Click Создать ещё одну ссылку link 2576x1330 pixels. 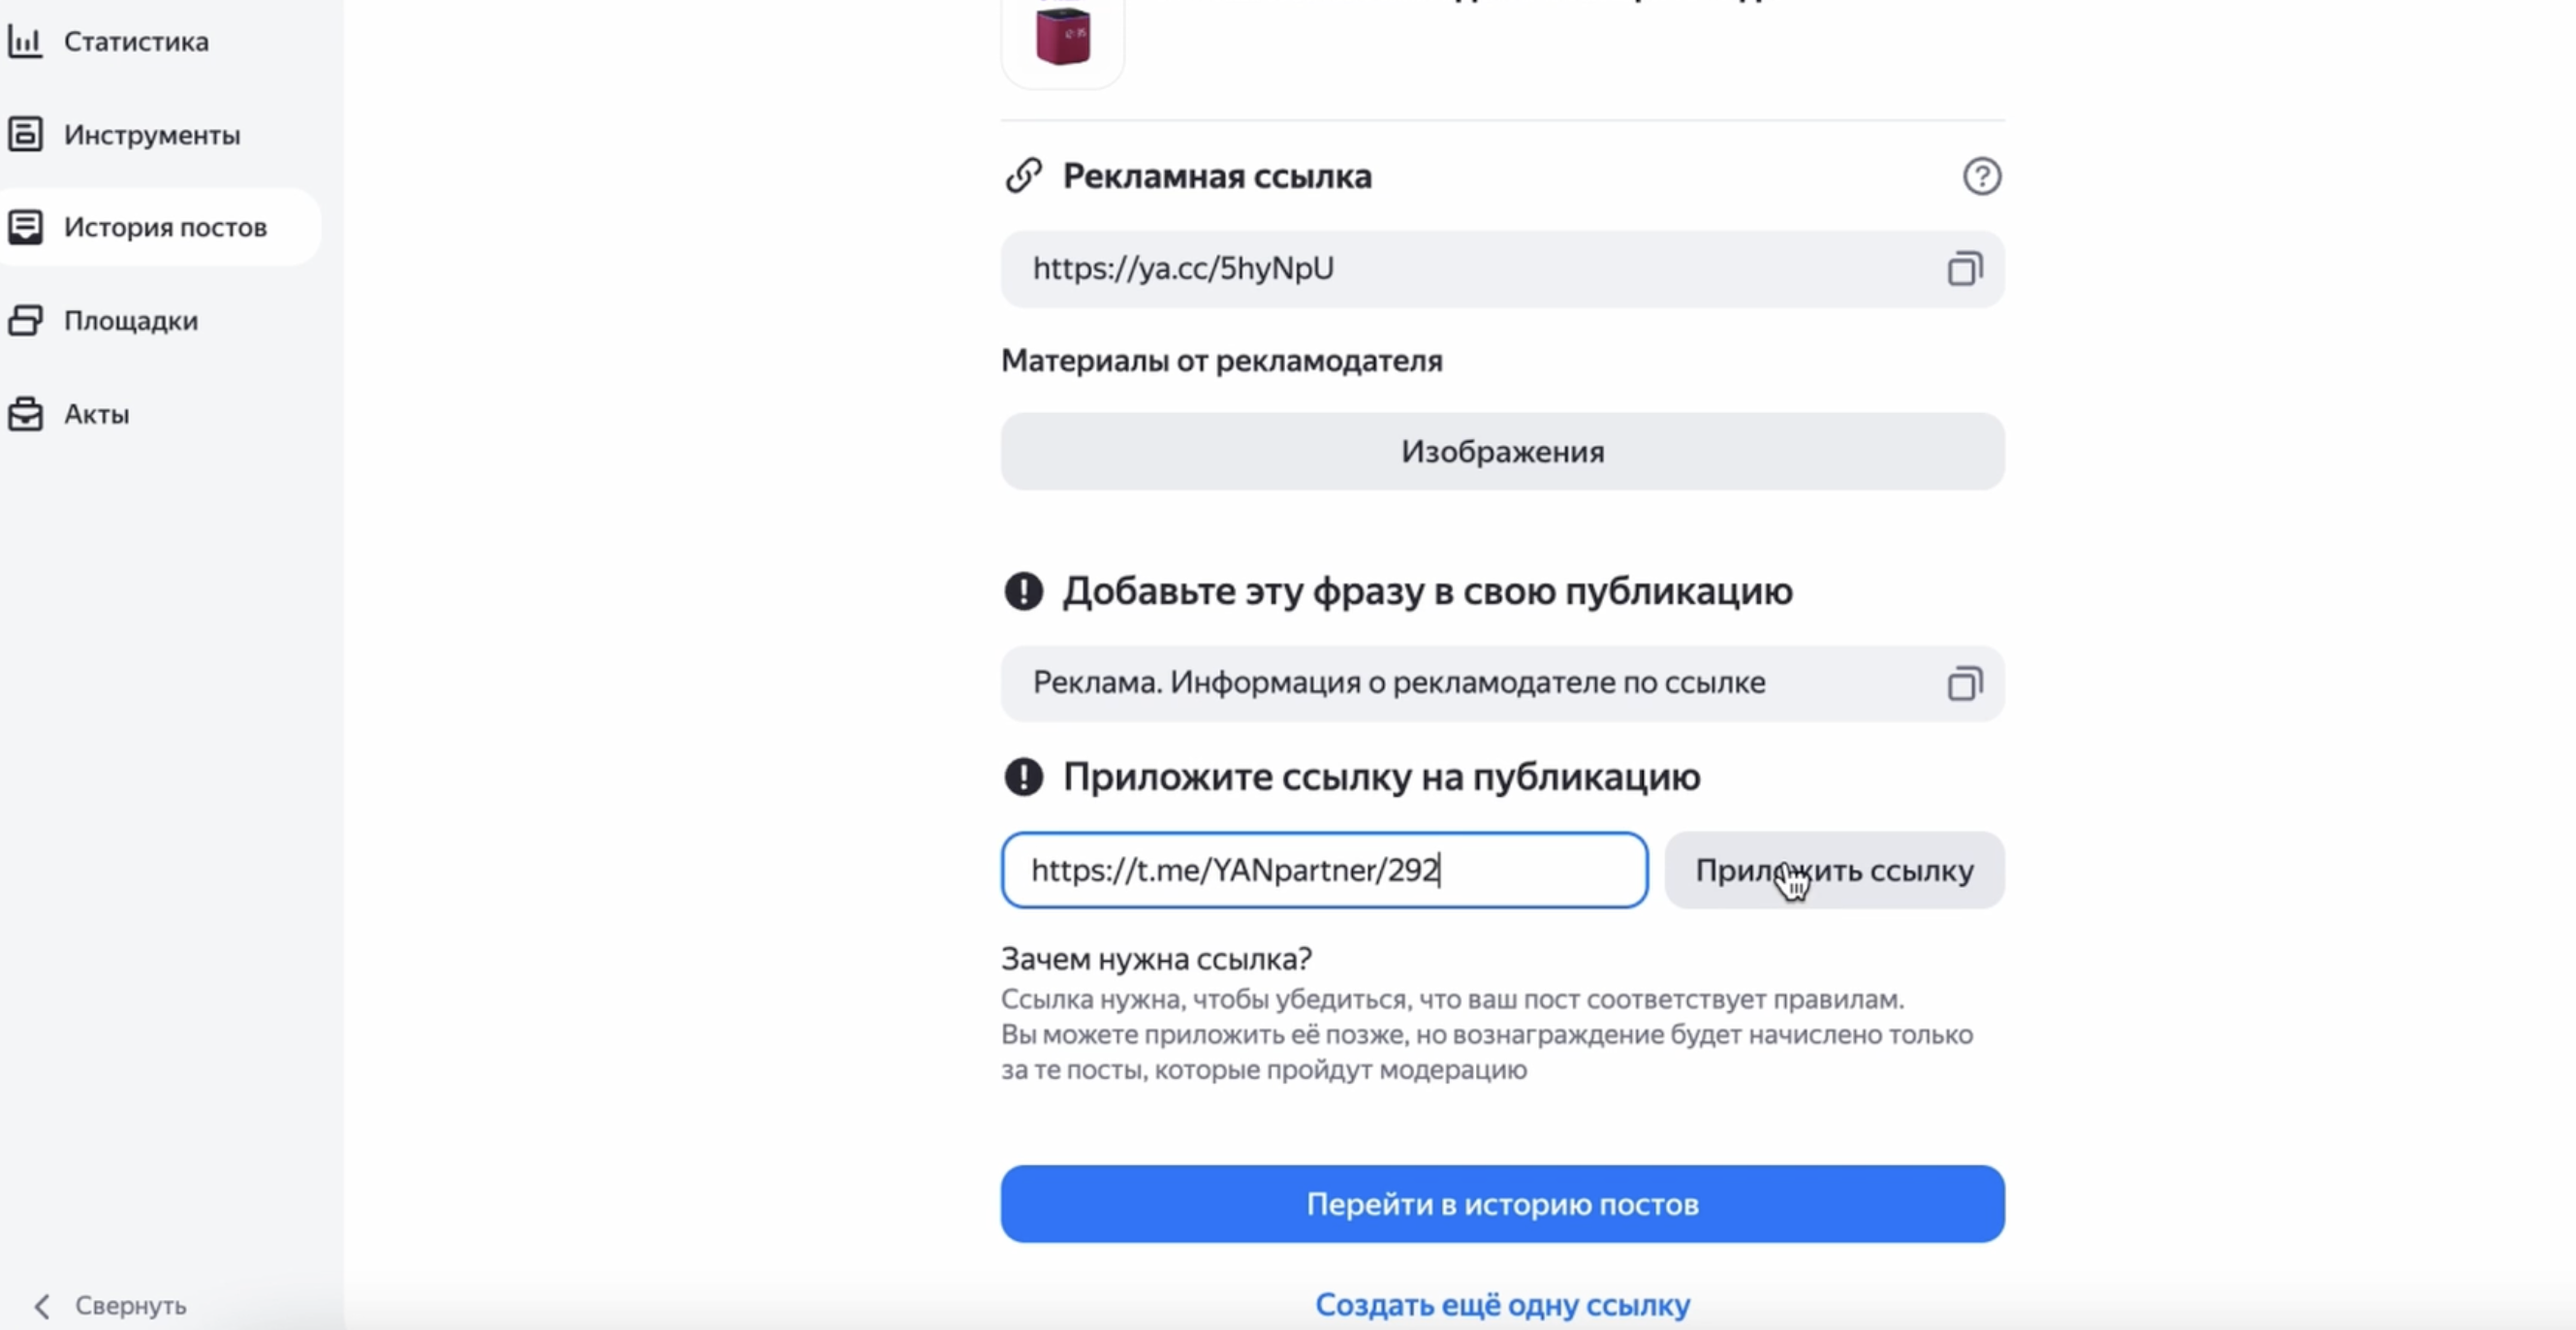pyautogui.click(x=1502, y=1305)
